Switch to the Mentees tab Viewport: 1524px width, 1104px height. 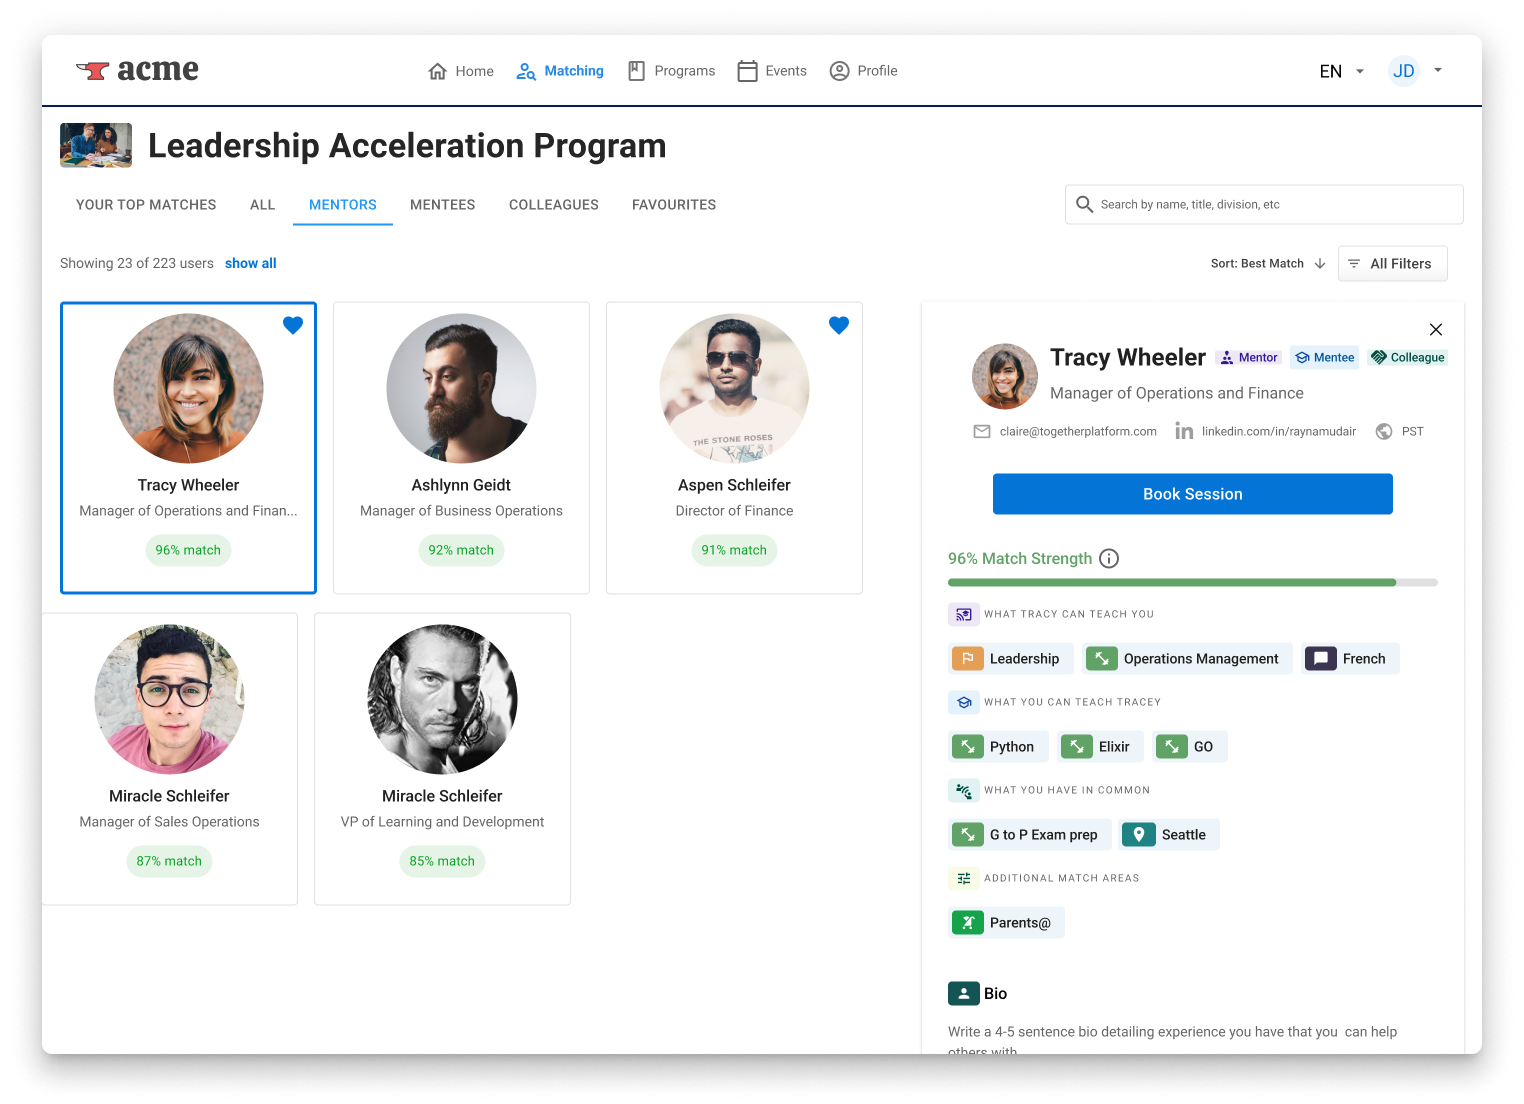443,204
